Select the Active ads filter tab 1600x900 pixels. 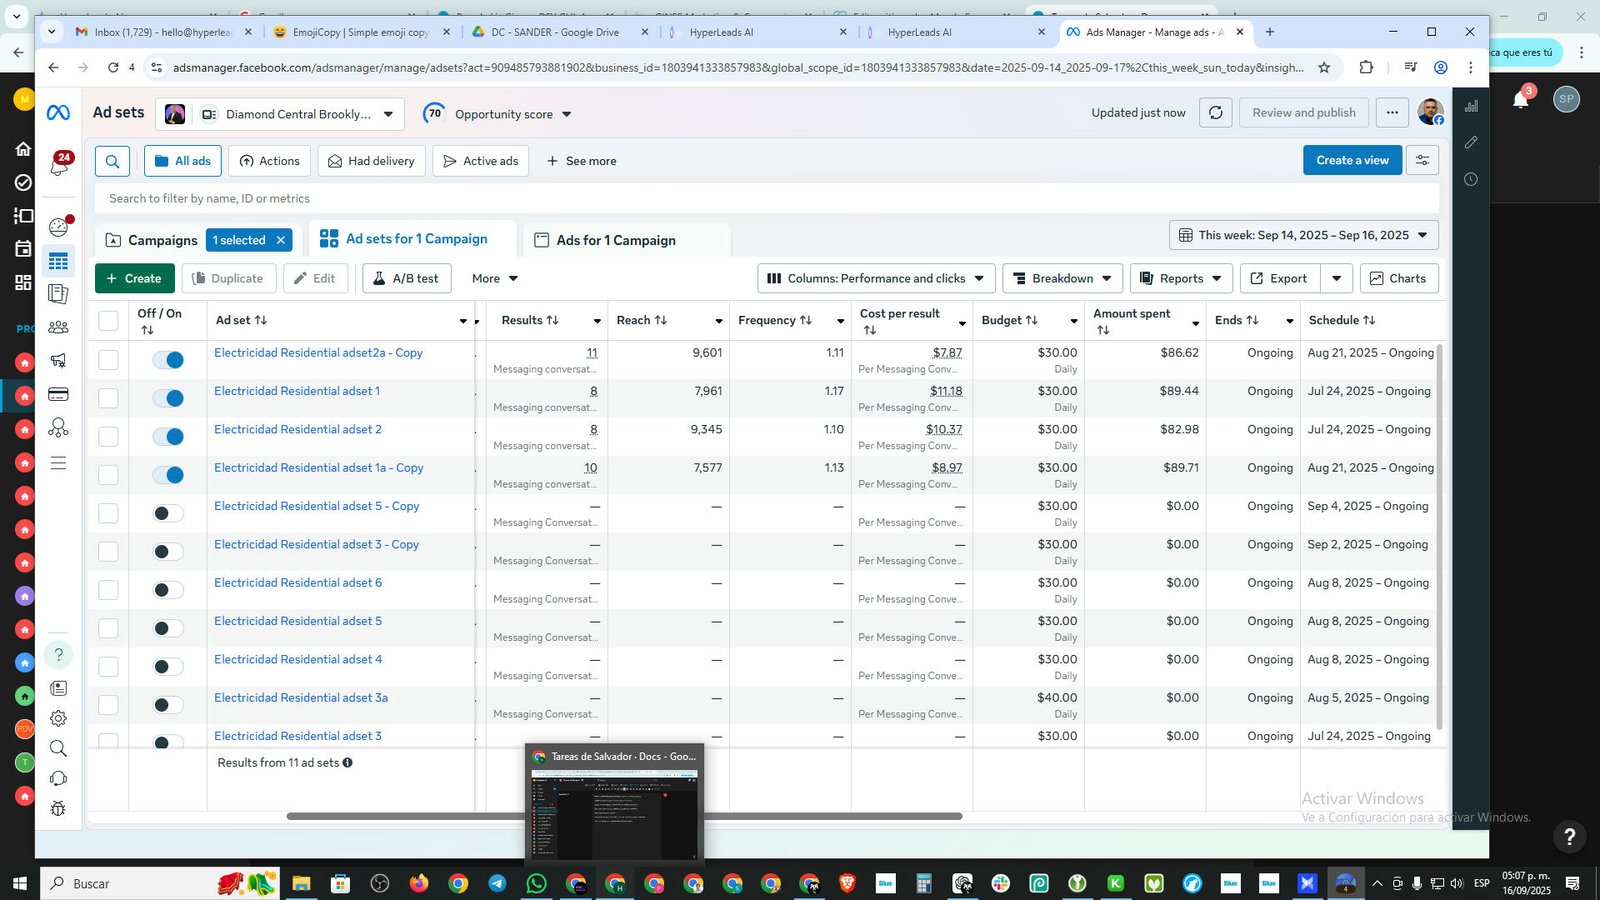click(480, 161)
